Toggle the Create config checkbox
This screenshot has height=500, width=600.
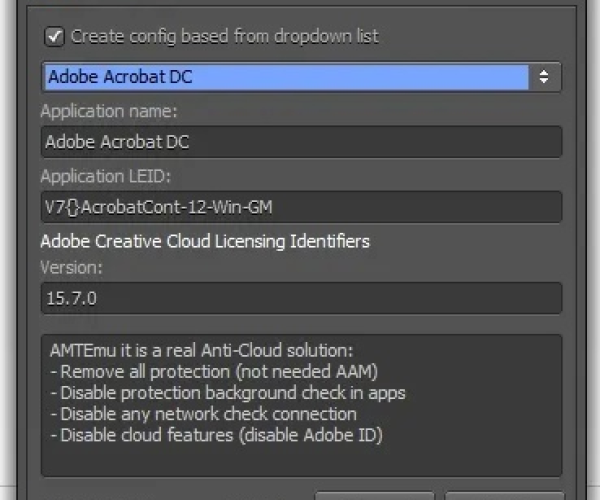coord(54,36)
